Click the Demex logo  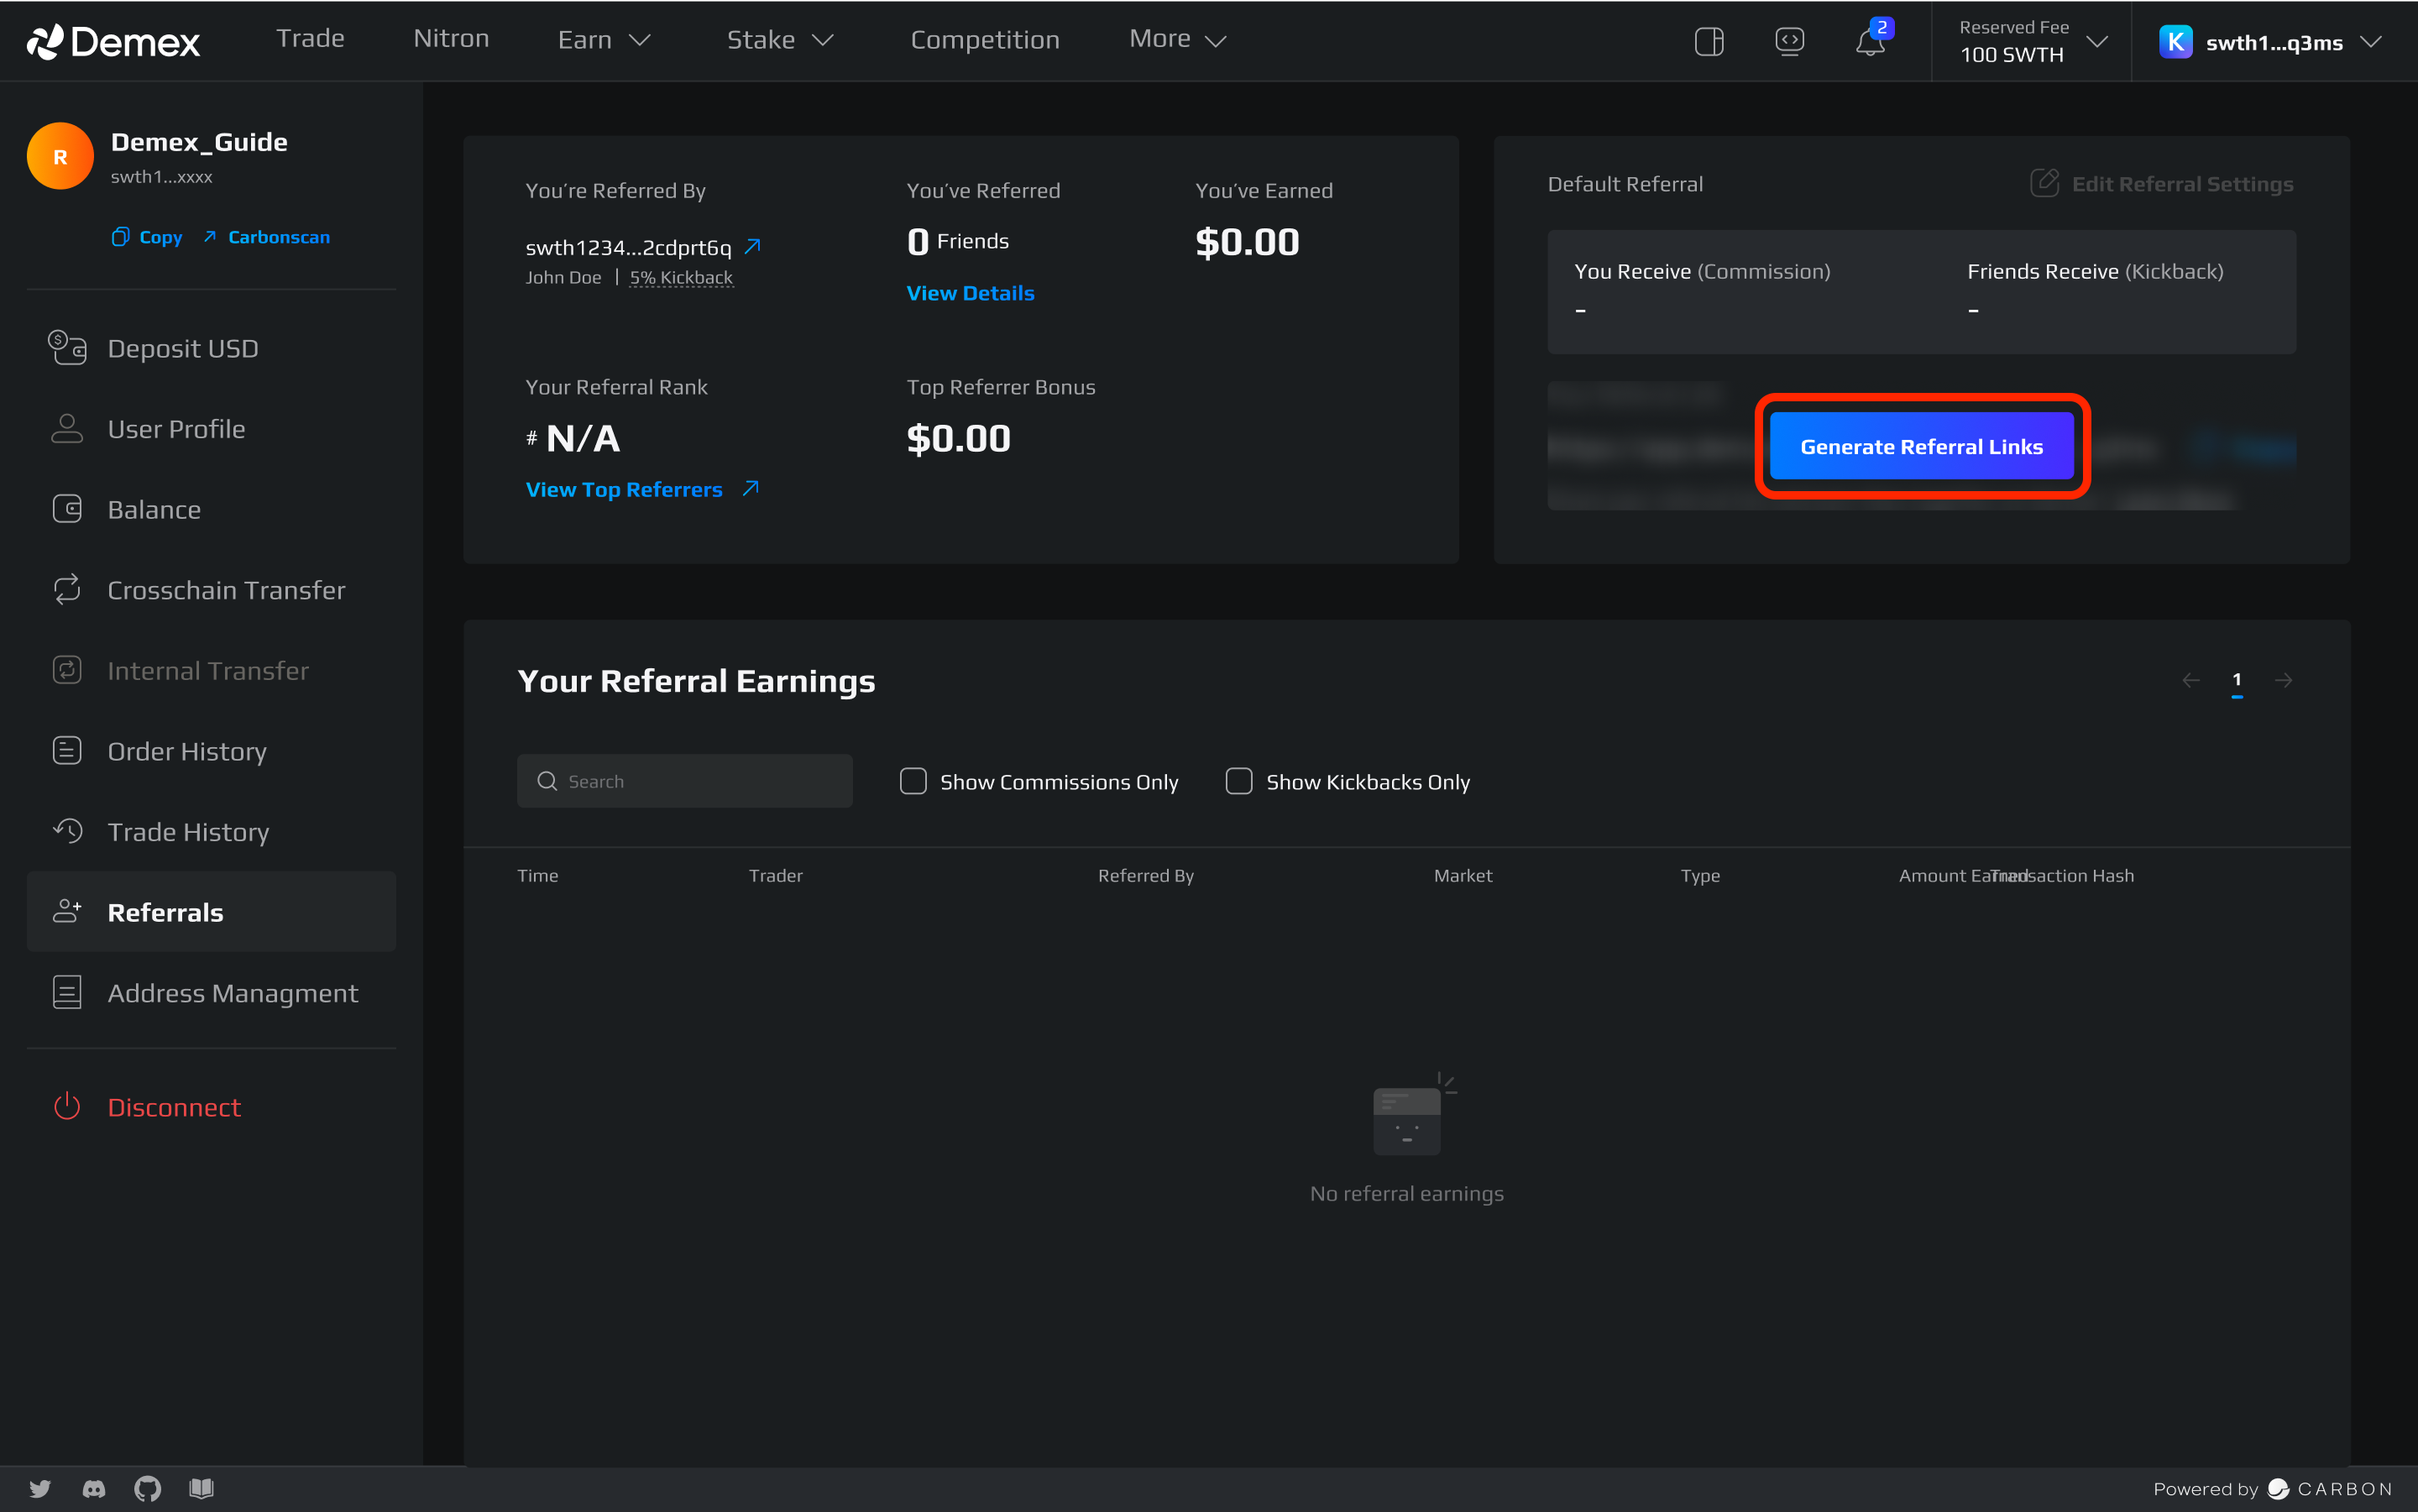pos(114,41)
